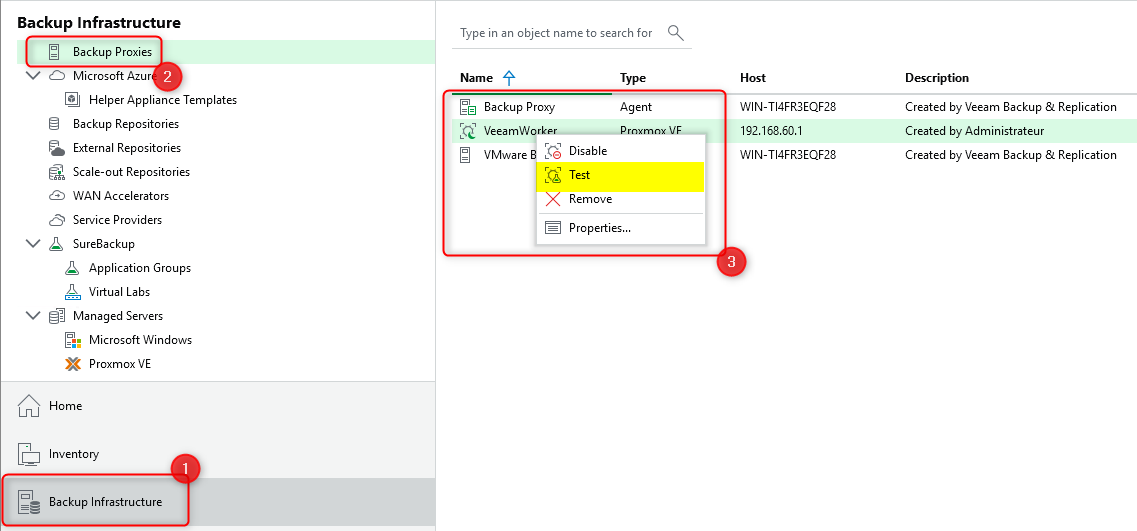Click the Backup Proxies server icon
Viewport: 1137px width, 531px height.
[54, 52]
